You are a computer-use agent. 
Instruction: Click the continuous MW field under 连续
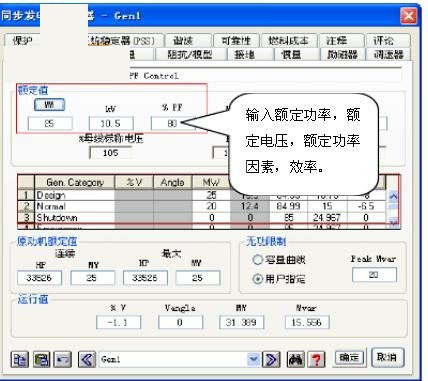[x=92, y=278]
